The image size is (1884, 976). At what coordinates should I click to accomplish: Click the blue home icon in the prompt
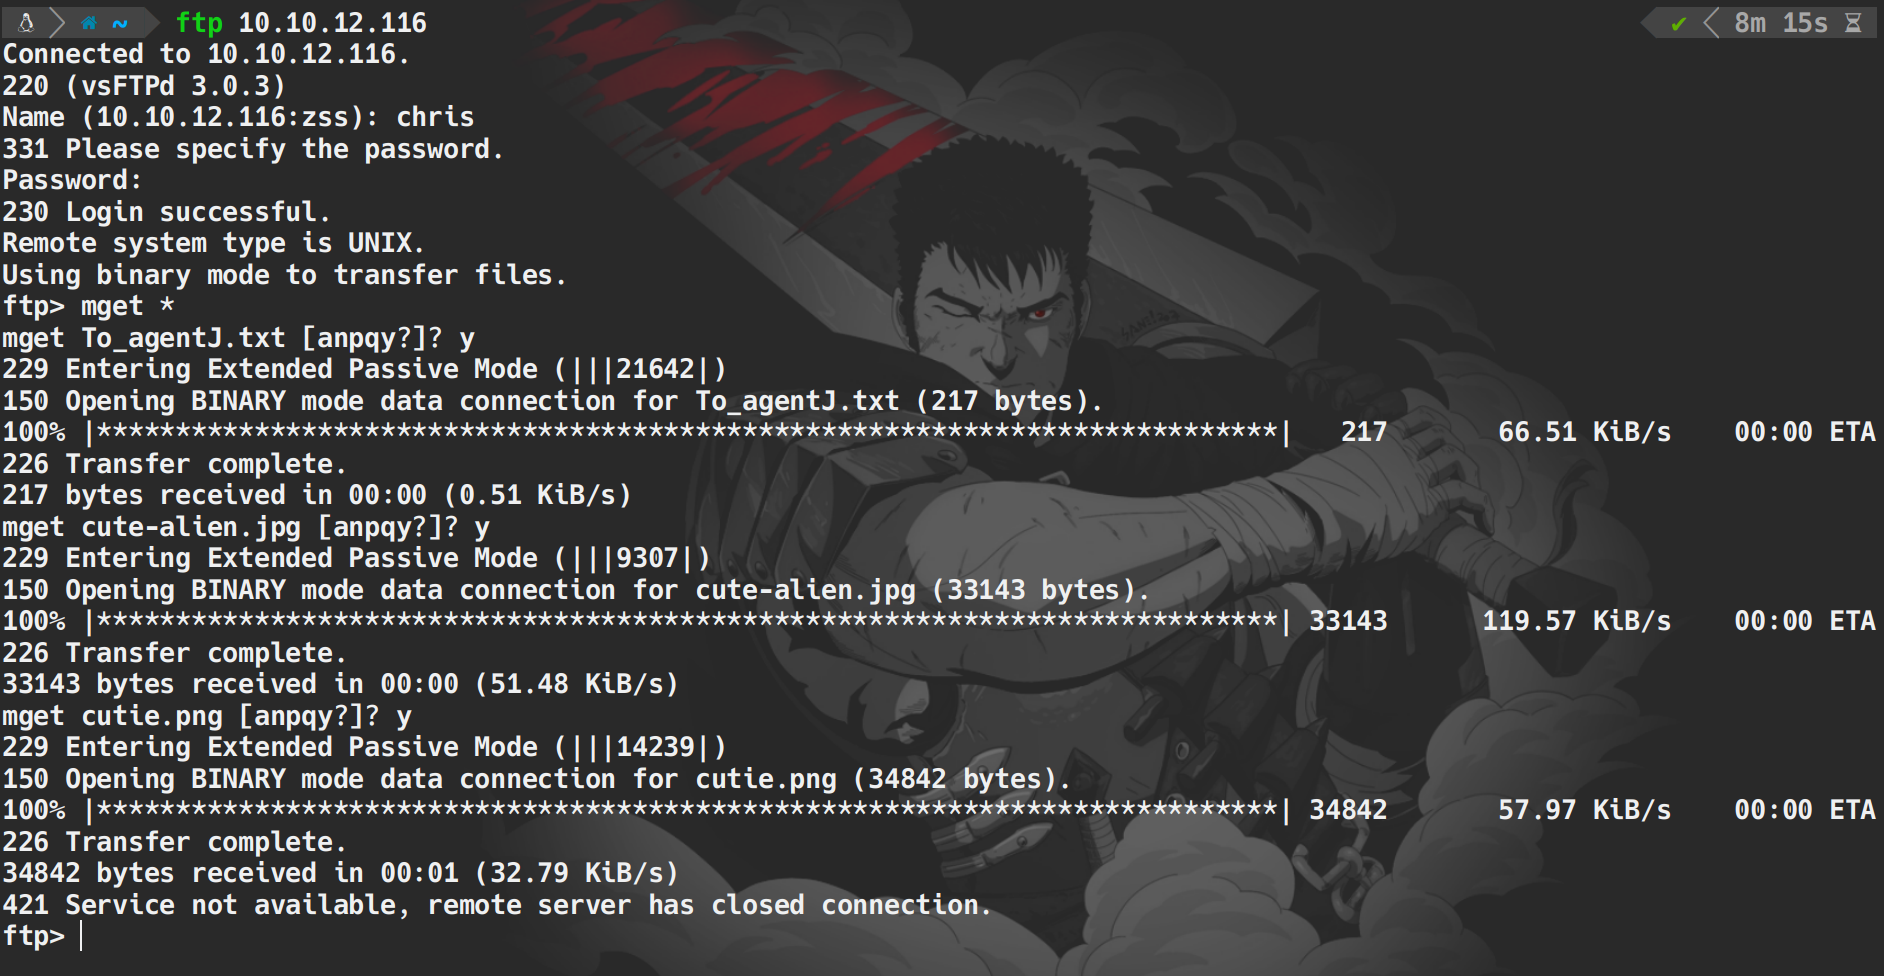tap(89, 22)
